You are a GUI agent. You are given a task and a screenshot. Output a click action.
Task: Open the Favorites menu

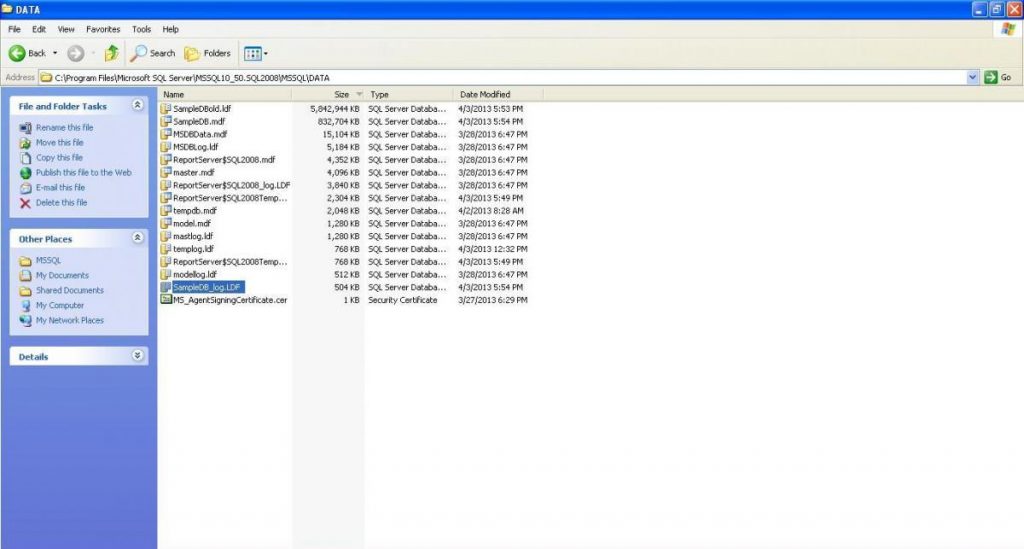tap(103, 29)
